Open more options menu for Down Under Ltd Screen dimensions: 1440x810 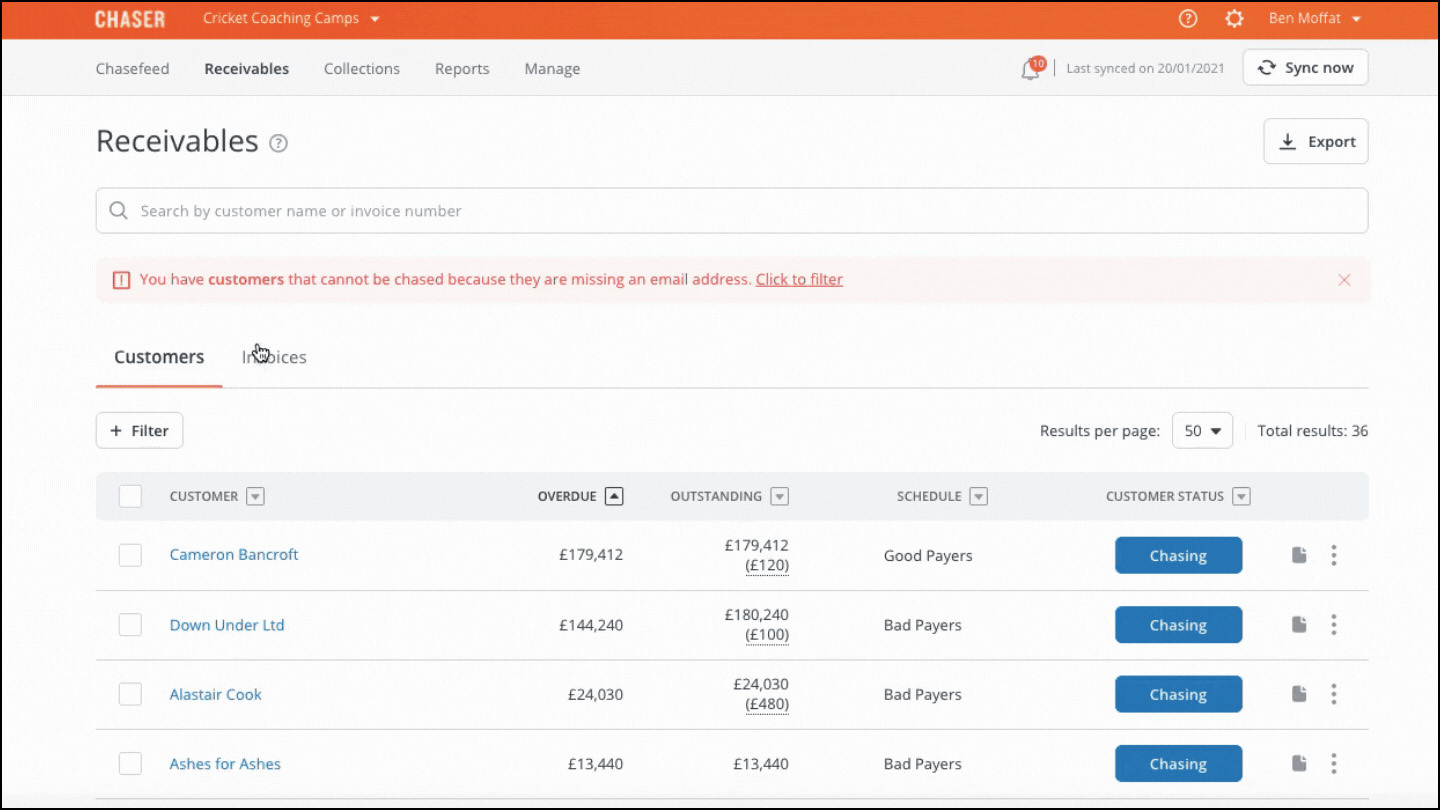(x=1334, y=625)
